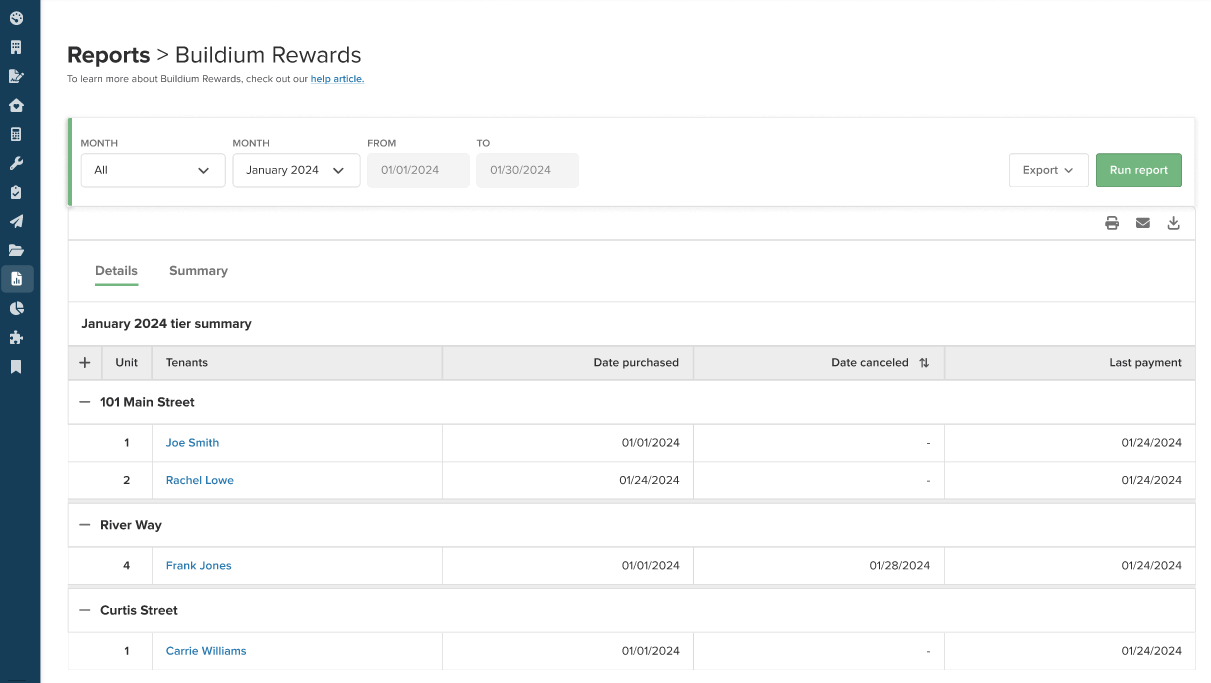Collapse the 101 Main Street group
The height and width of the screenshot is (683, 1211).
[85, 402]
